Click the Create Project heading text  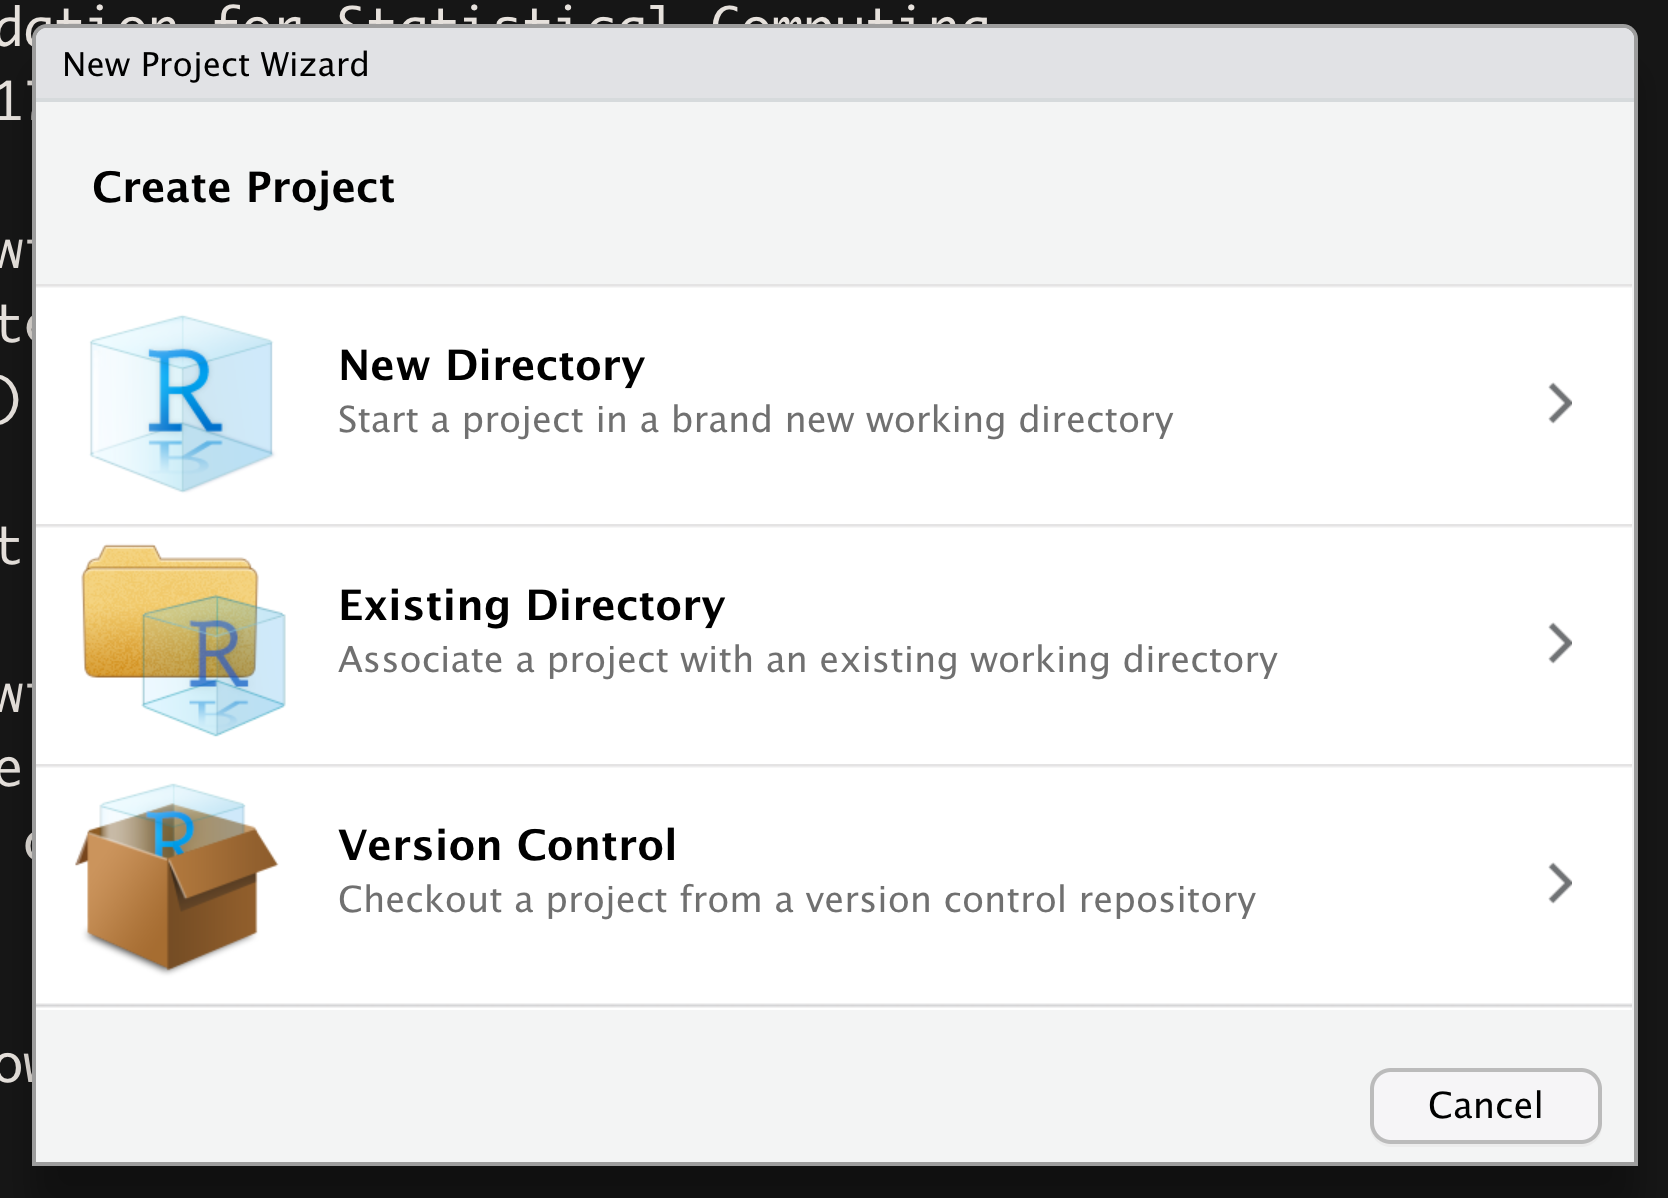click(244, 188)
